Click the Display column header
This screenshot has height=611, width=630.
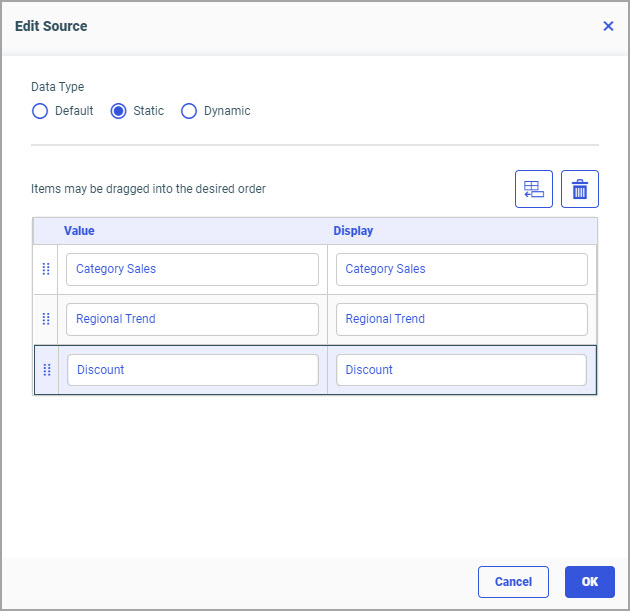click(x=353, y=231)
